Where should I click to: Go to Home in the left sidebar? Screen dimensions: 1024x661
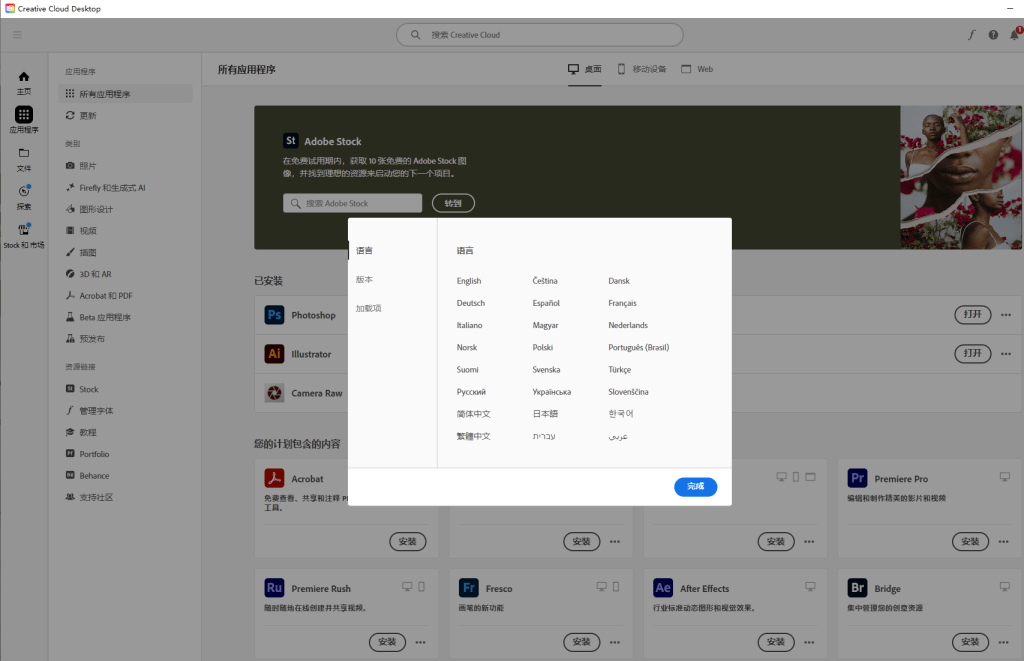24,82
